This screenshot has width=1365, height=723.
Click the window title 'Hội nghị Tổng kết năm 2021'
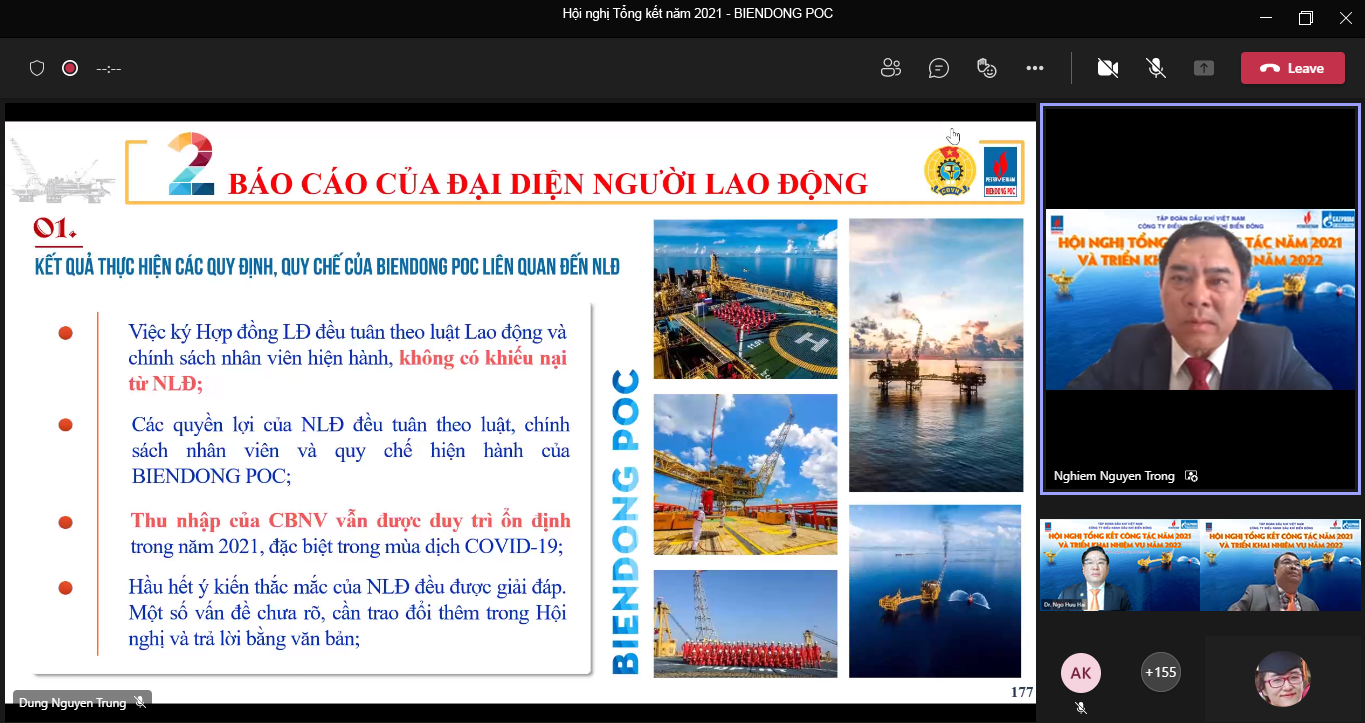coord(698,13)
